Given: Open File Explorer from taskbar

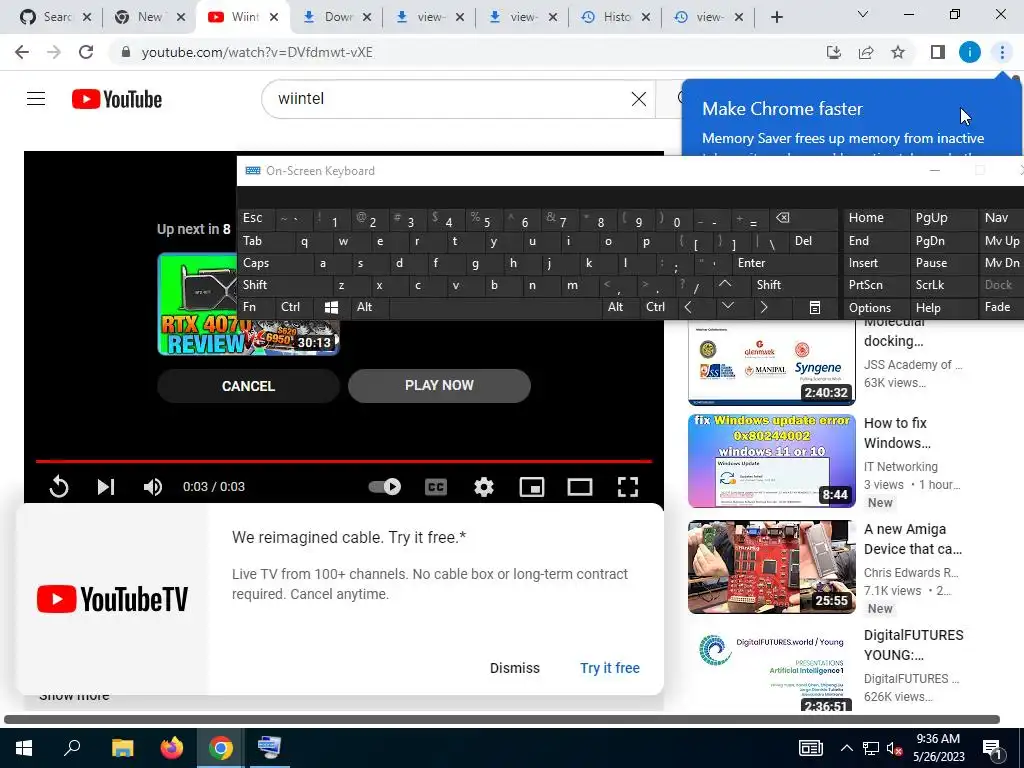Looking at the screenshot, I should click(122, 748).
